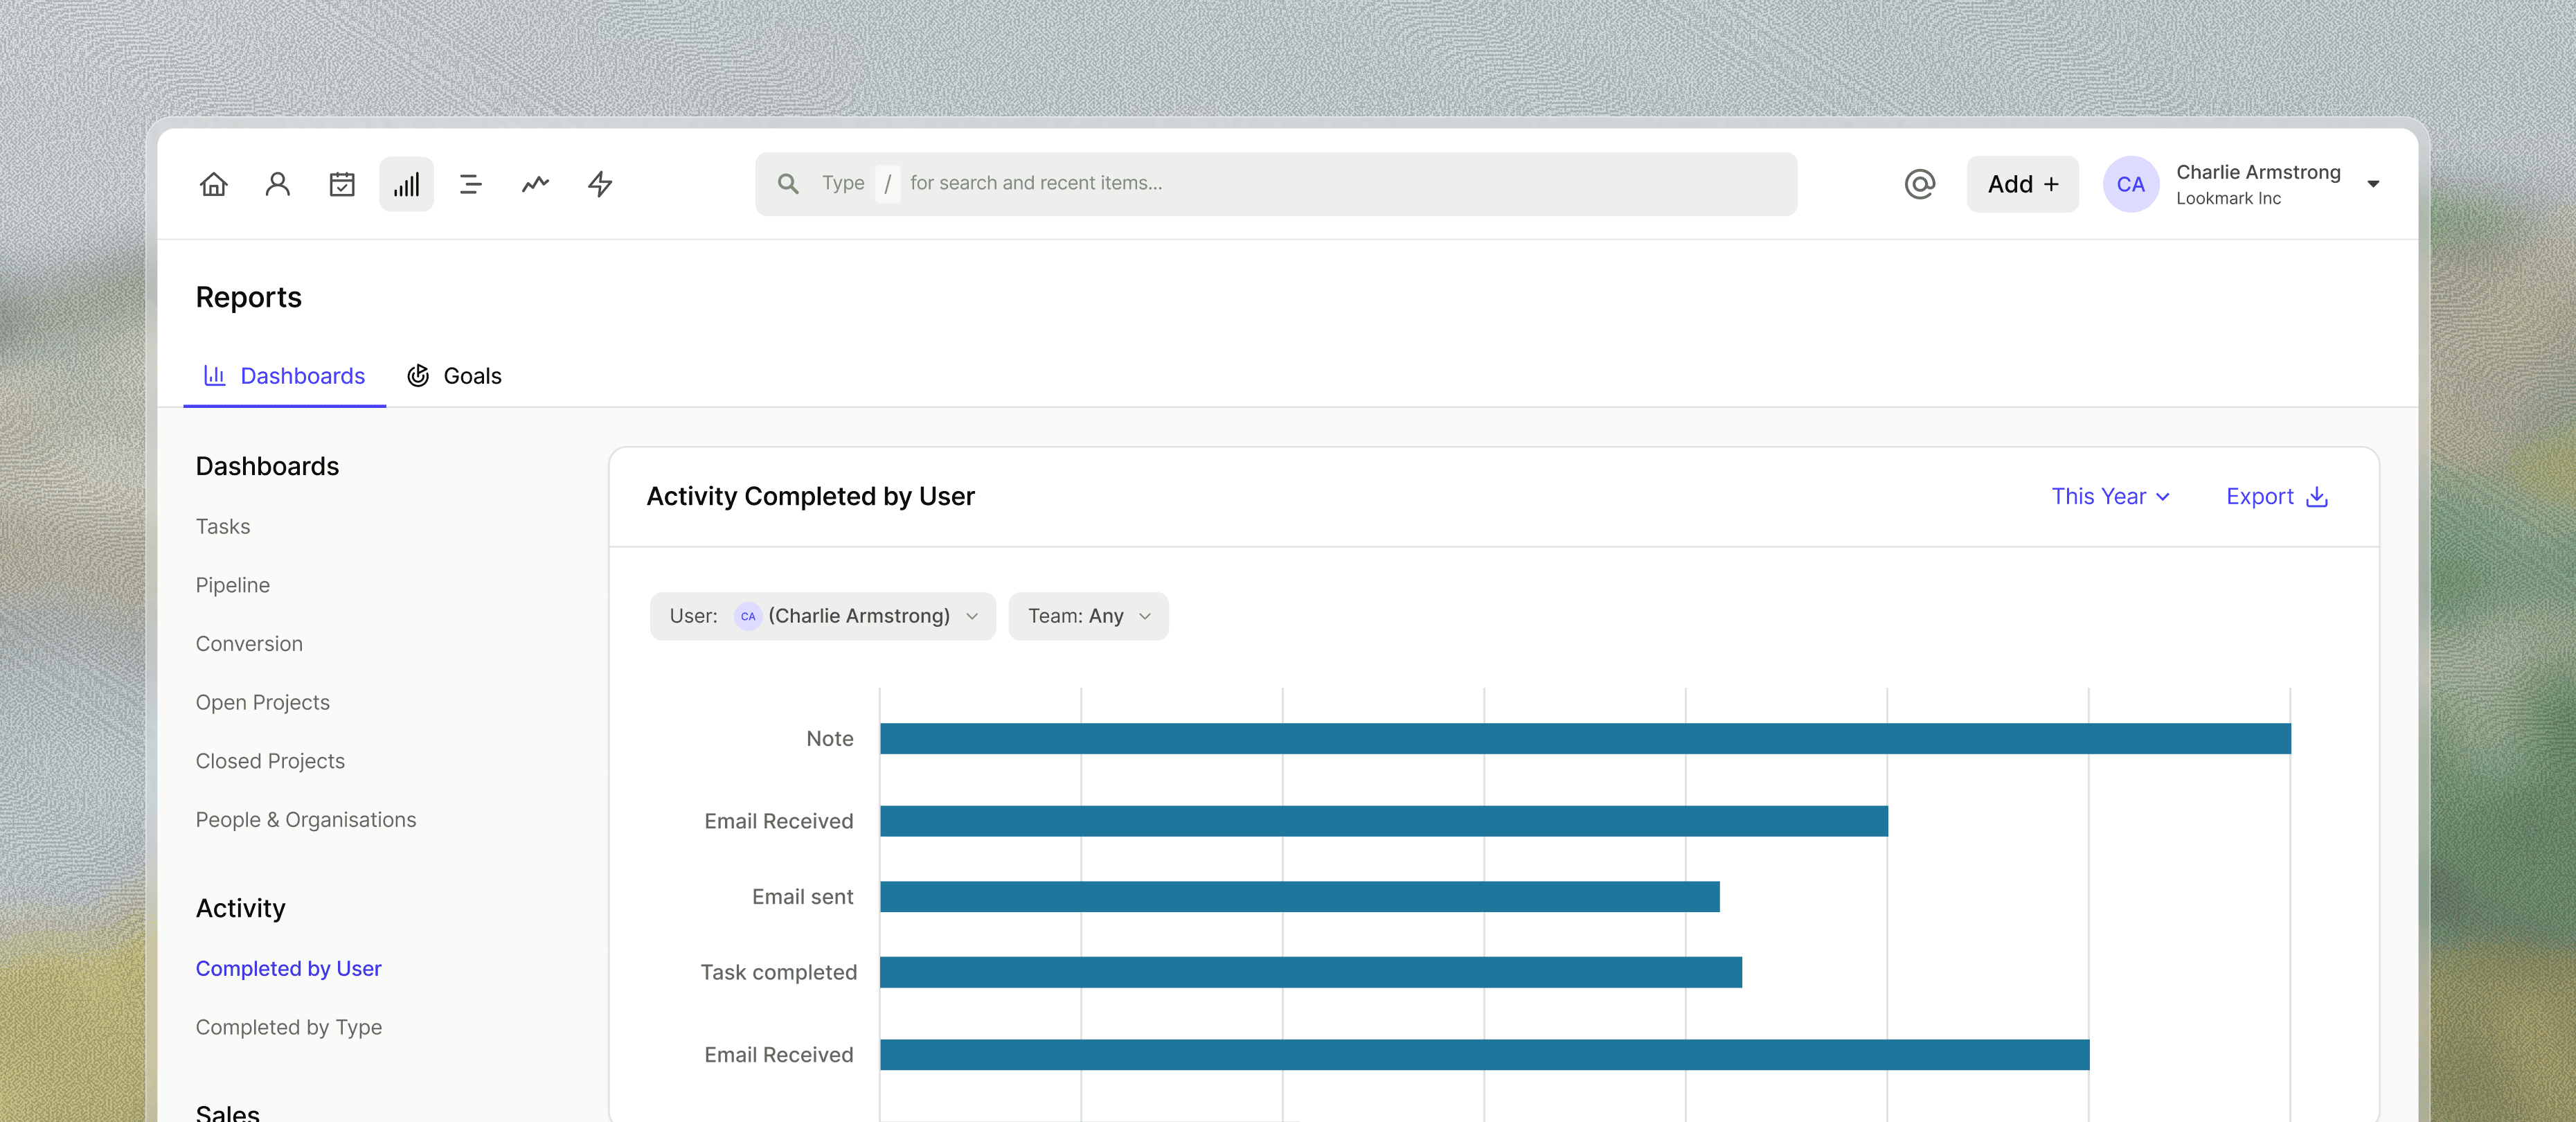
Task: Open Completed by Type report
Action: (288, 1027)
